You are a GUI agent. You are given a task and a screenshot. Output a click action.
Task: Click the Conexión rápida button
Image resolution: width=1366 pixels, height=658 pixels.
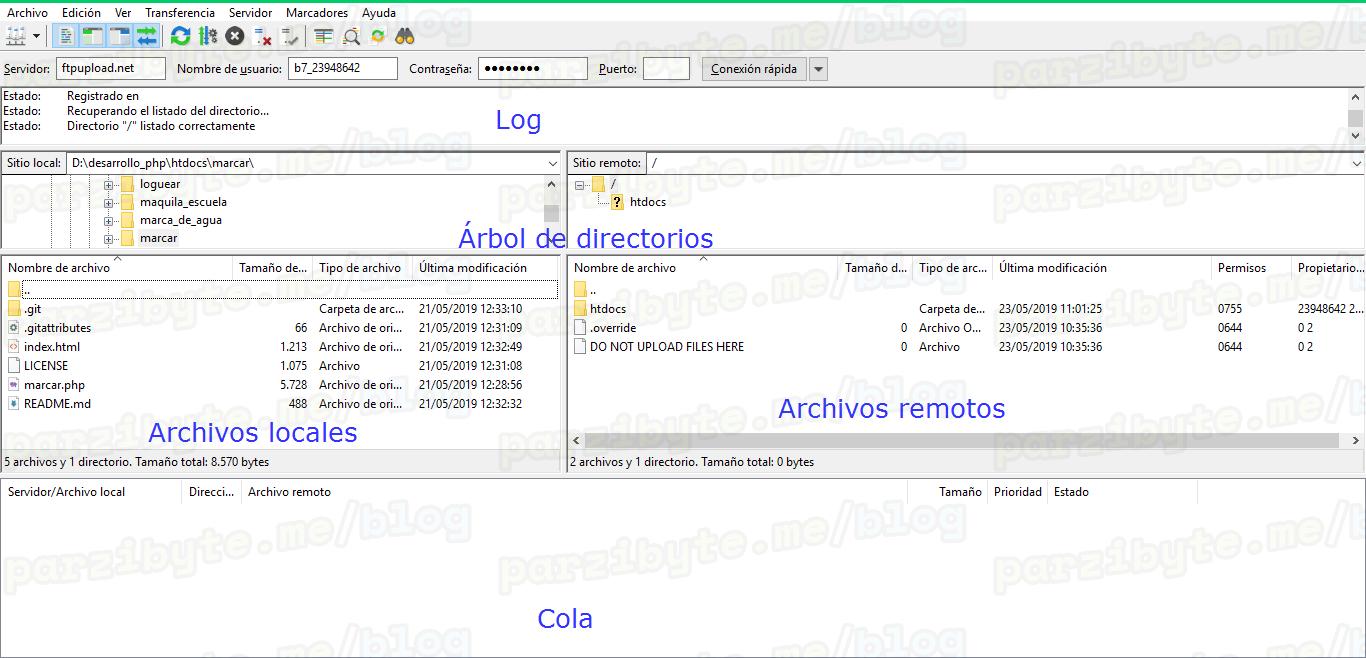tap(754, 69)
